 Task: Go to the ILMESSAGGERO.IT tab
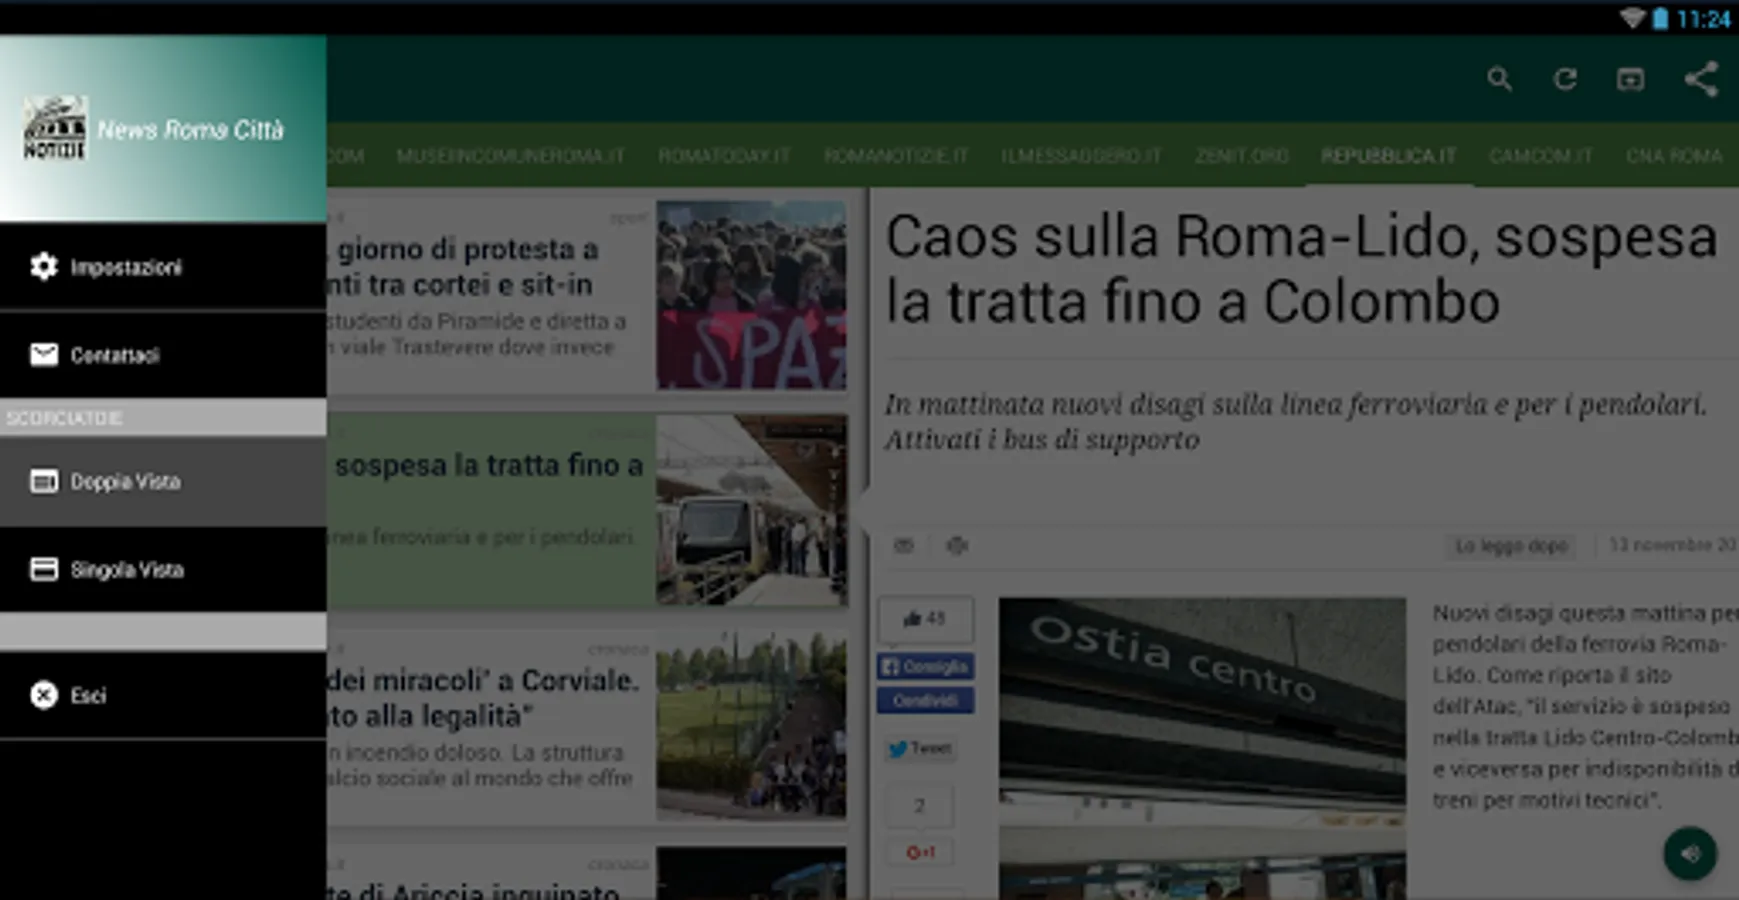1081,156
